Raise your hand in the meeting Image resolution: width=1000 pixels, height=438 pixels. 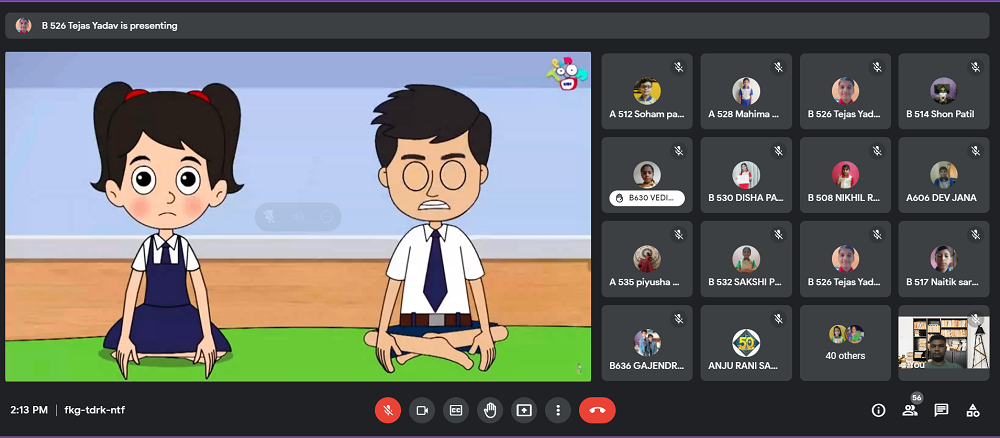[x=490, y=410]
